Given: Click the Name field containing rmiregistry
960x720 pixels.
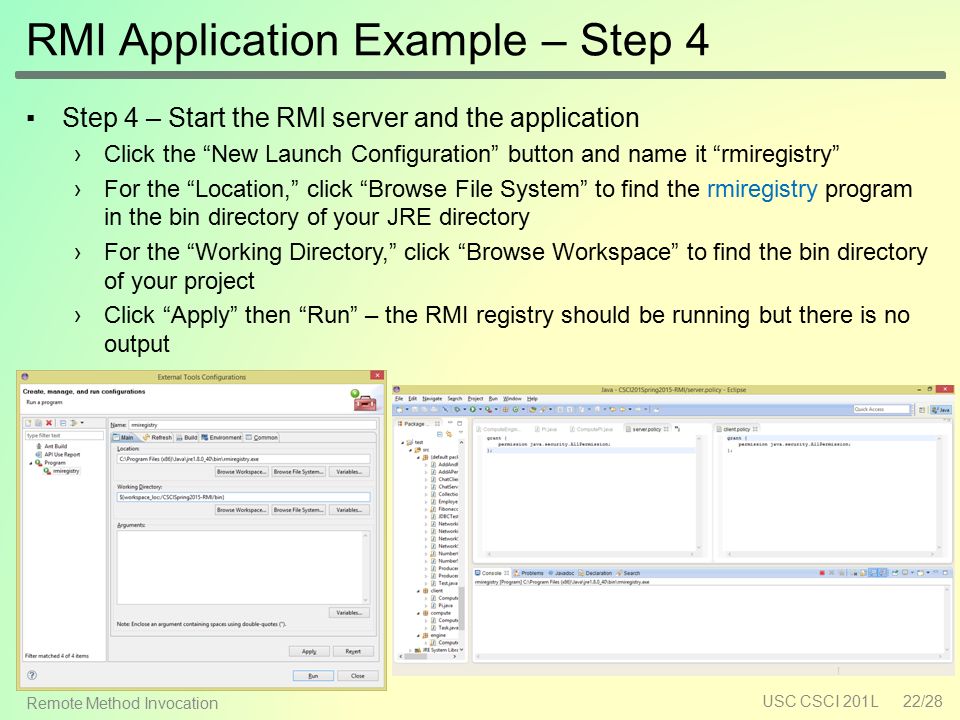Looking at the screenshot, I should click(253, 424).
